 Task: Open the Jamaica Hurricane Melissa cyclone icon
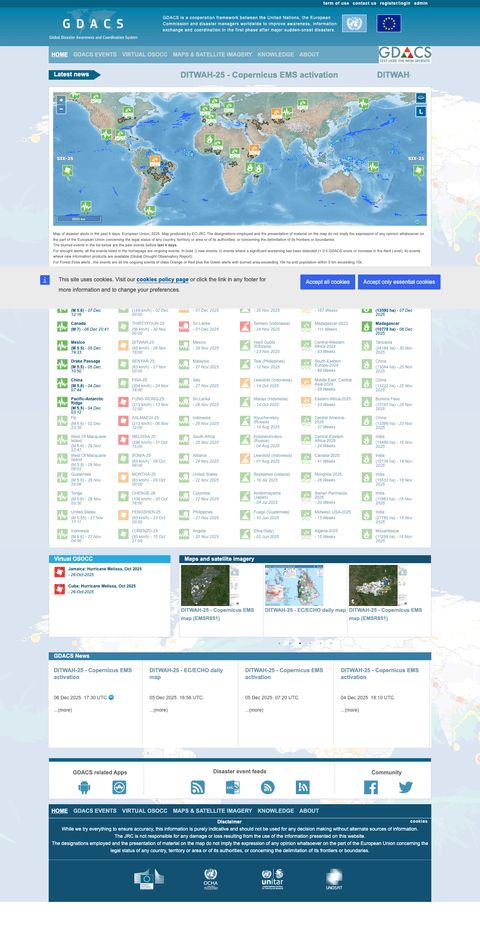59,572
